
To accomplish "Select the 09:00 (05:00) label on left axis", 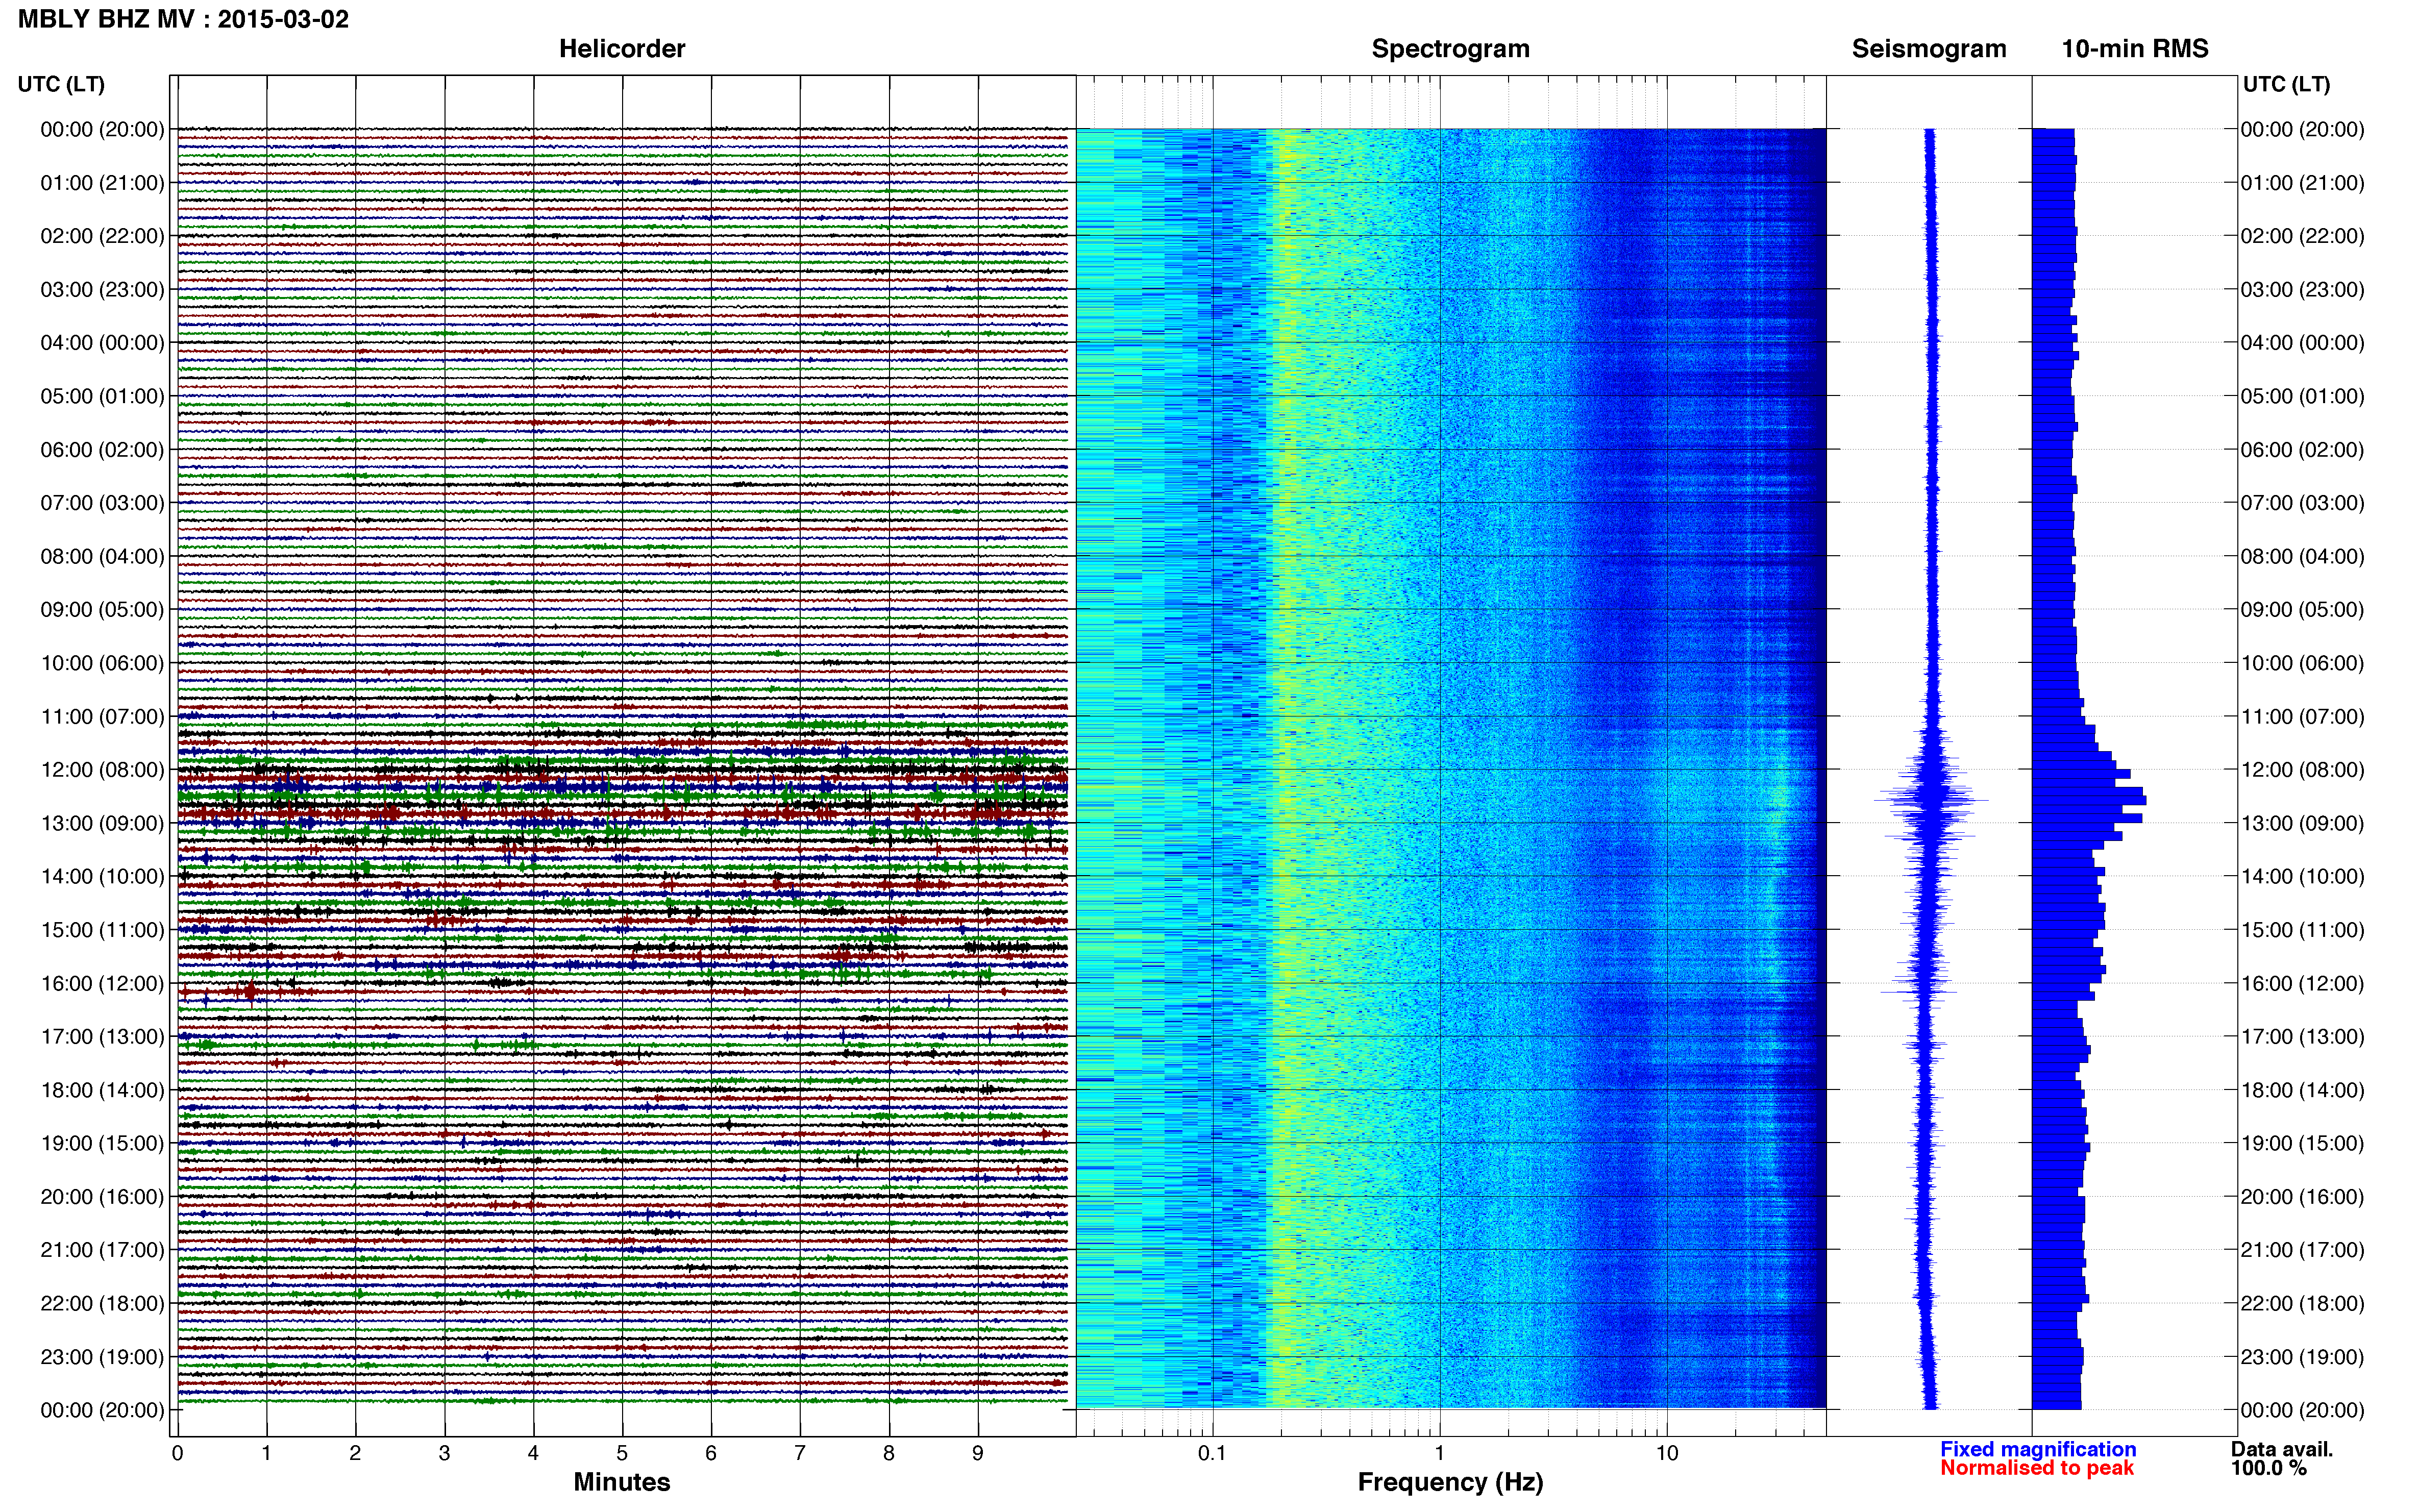I will point(102,610).
